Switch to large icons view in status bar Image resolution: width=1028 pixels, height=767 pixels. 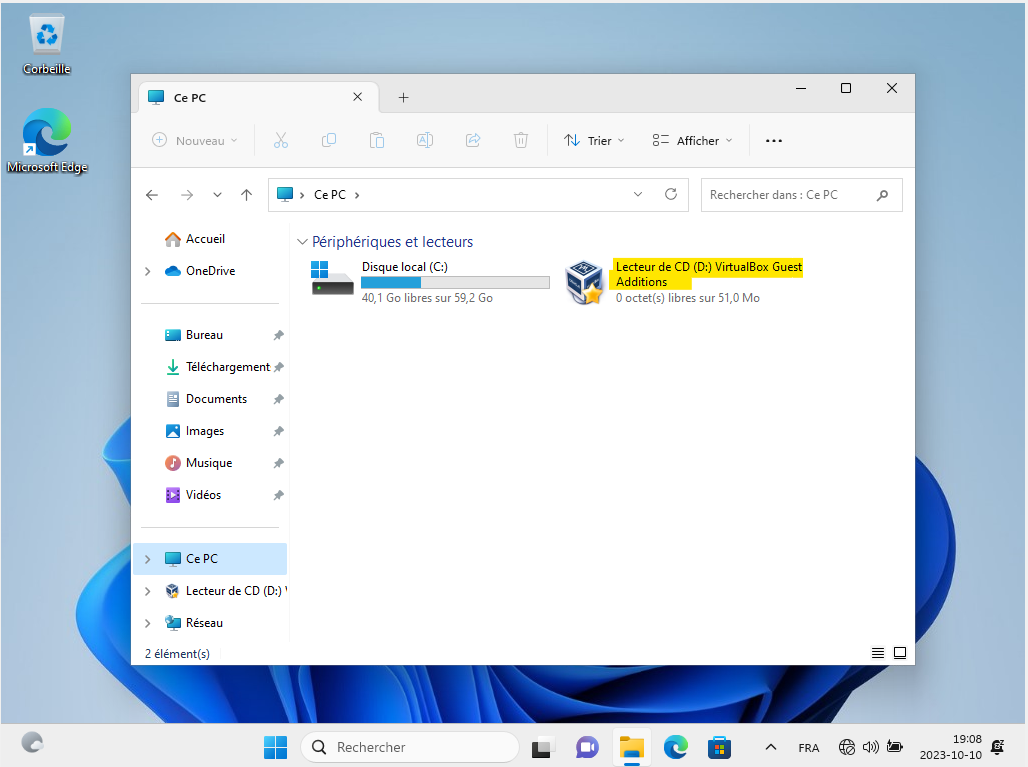click(x=900, y=653)
